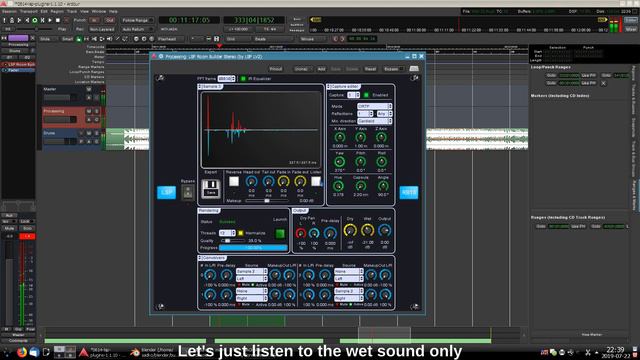Open the Session menu
Screen dimensions: 640x360
pos(9,11)
